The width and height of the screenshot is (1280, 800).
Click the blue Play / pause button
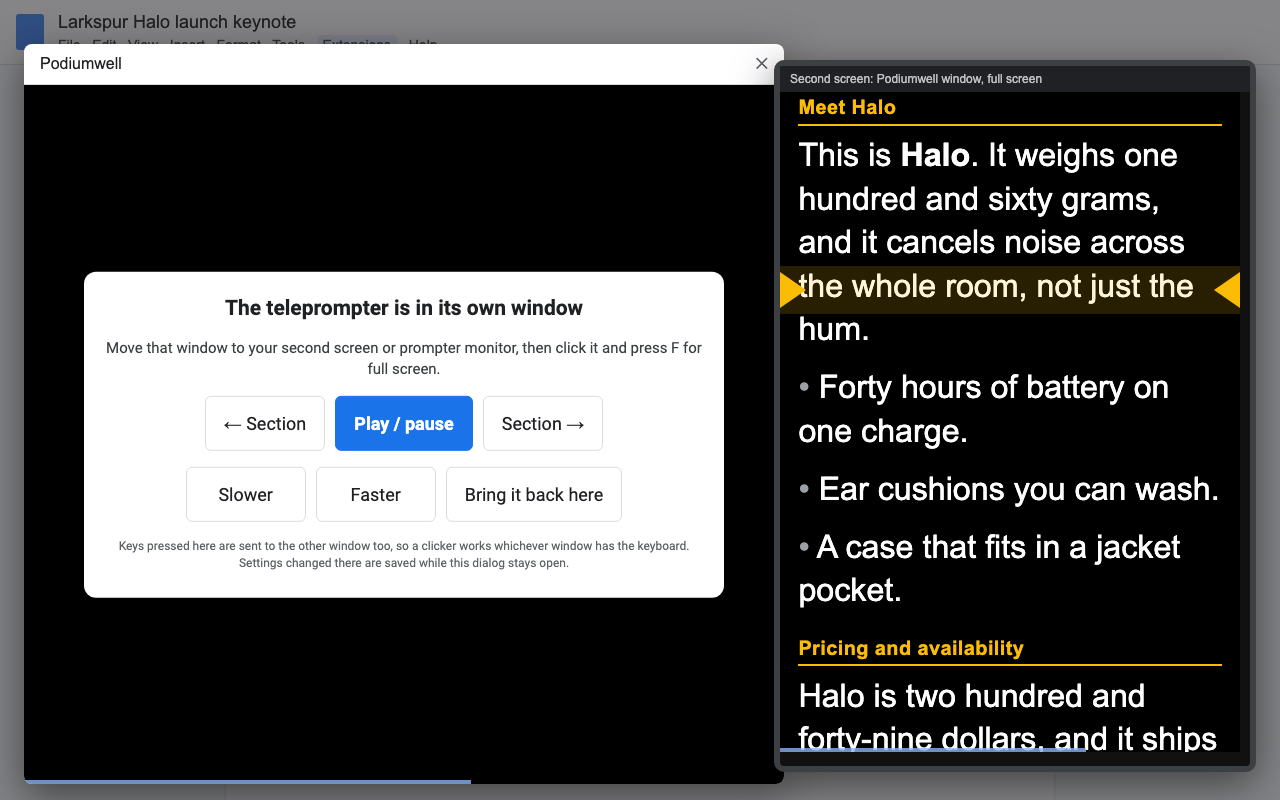point(404,424)
